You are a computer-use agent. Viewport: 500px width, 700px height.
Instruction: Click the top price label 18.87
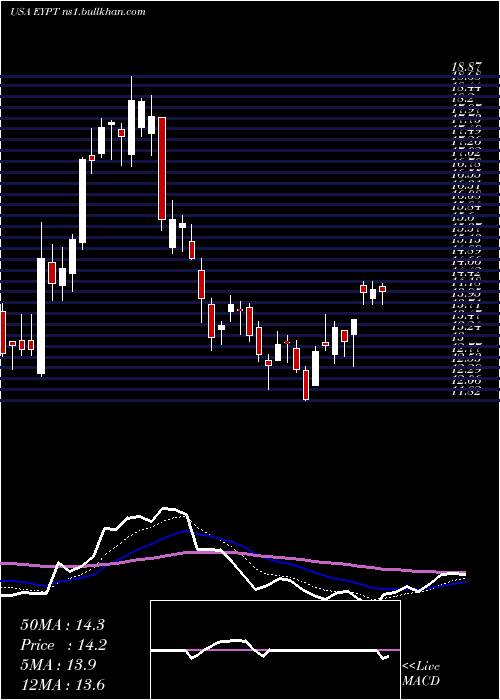[x=467, y=67]
